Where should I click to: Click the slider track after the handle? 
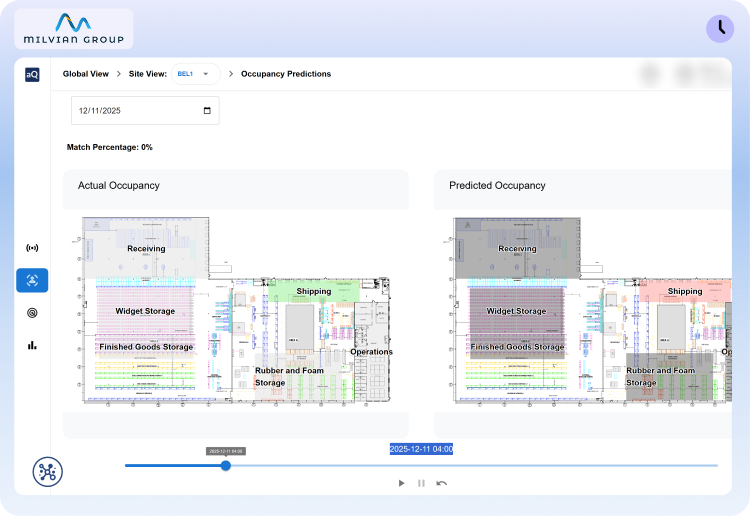click(x=474, y=465)
